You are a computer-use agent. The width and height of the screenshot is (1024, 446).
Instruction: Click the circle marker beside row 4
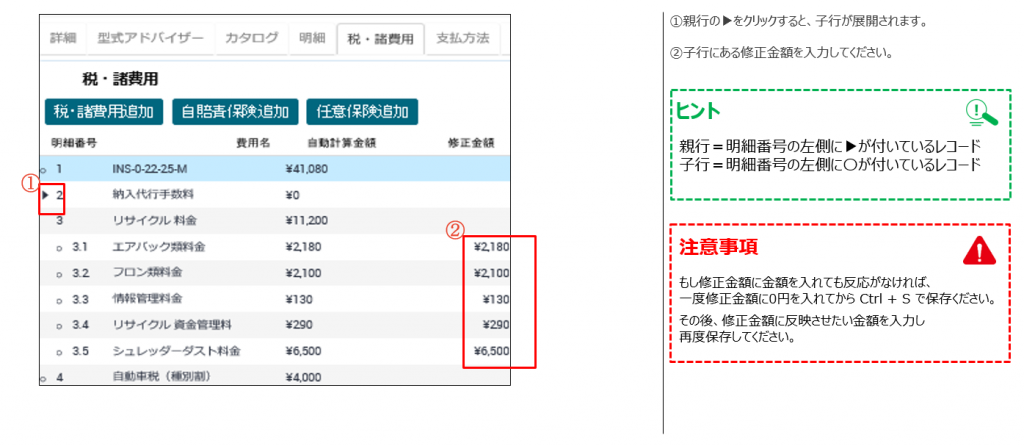[43, 379]
